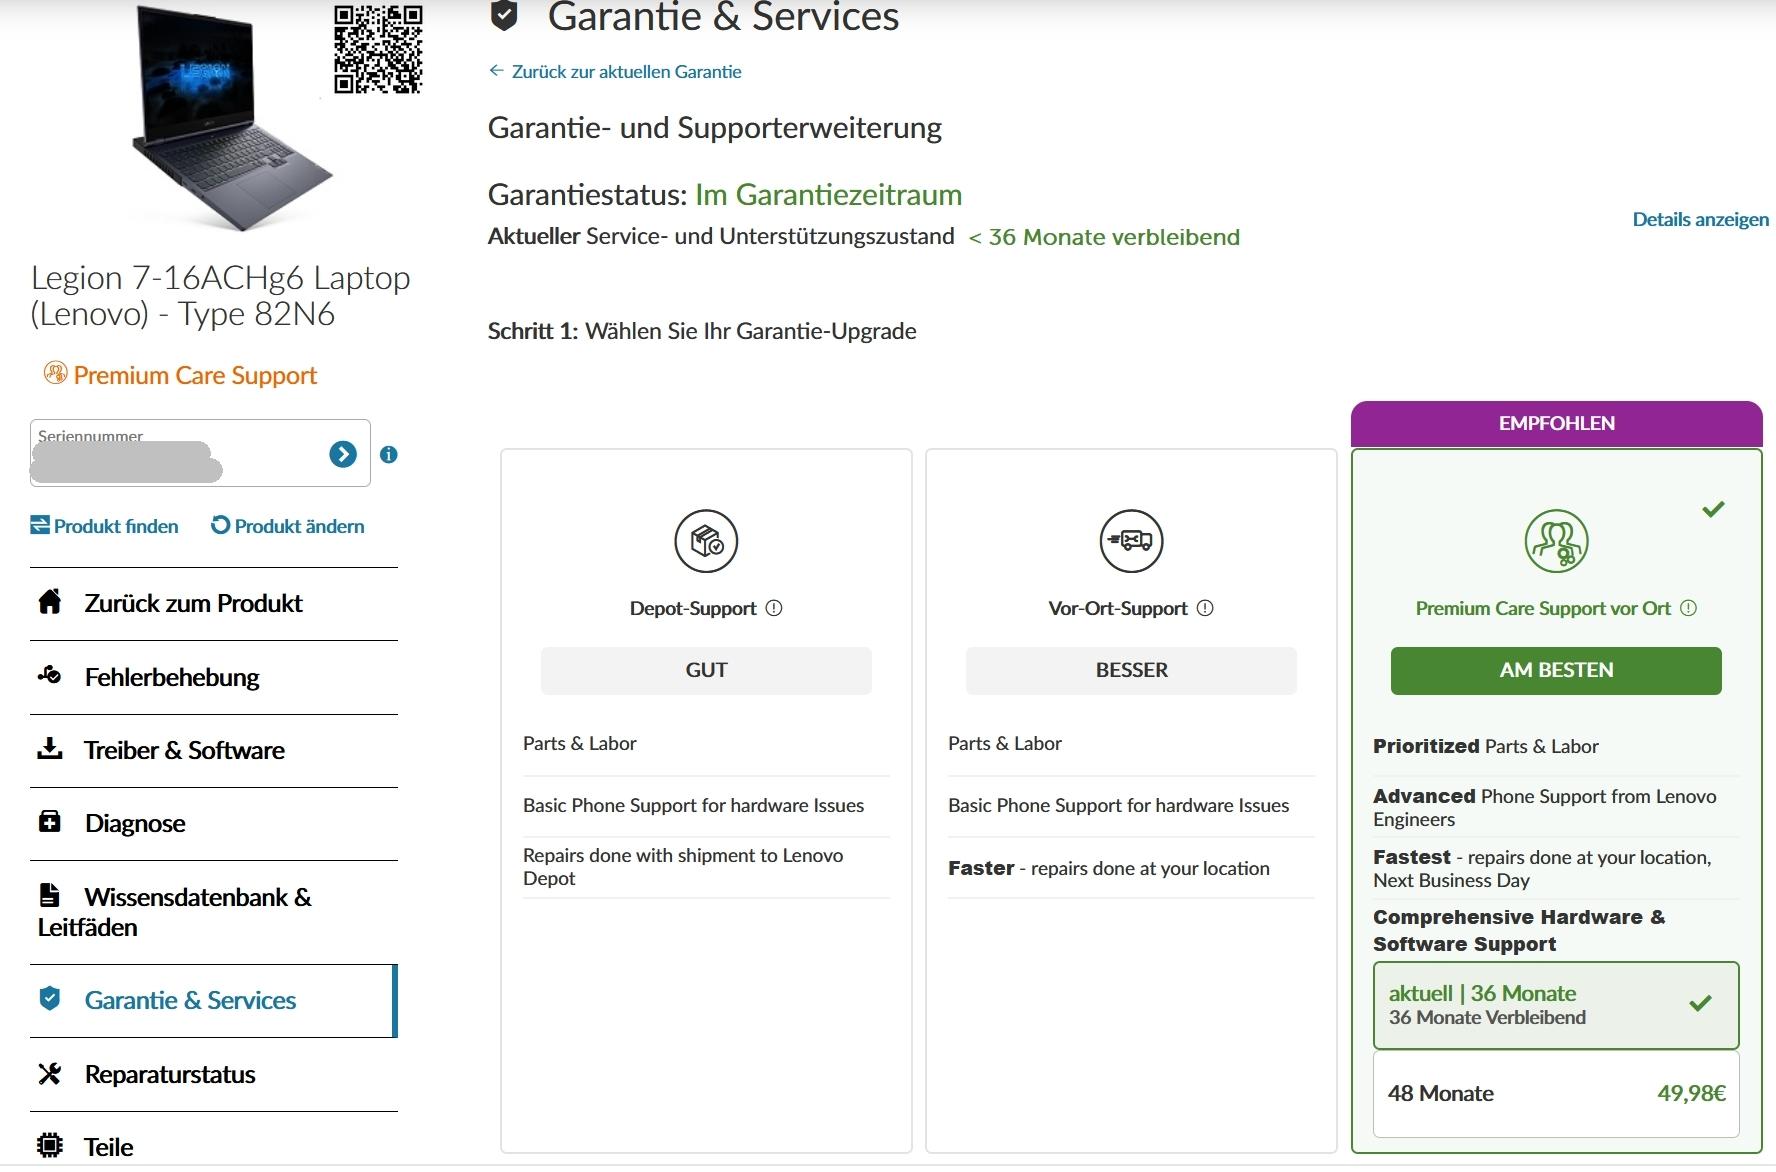Open Treiber & Software menu item

[214, 750]
